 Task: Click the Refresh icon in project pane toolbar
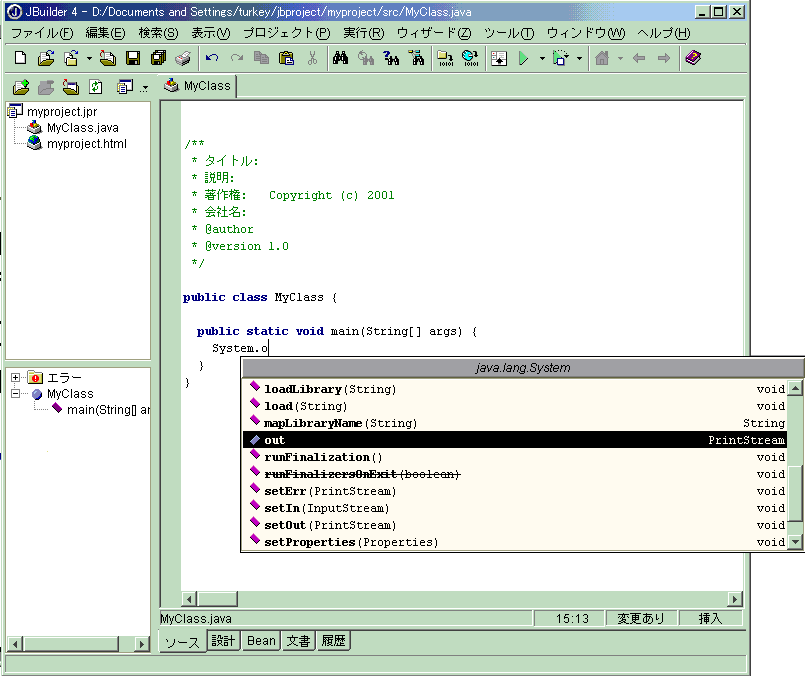click(x=96, y=87)
